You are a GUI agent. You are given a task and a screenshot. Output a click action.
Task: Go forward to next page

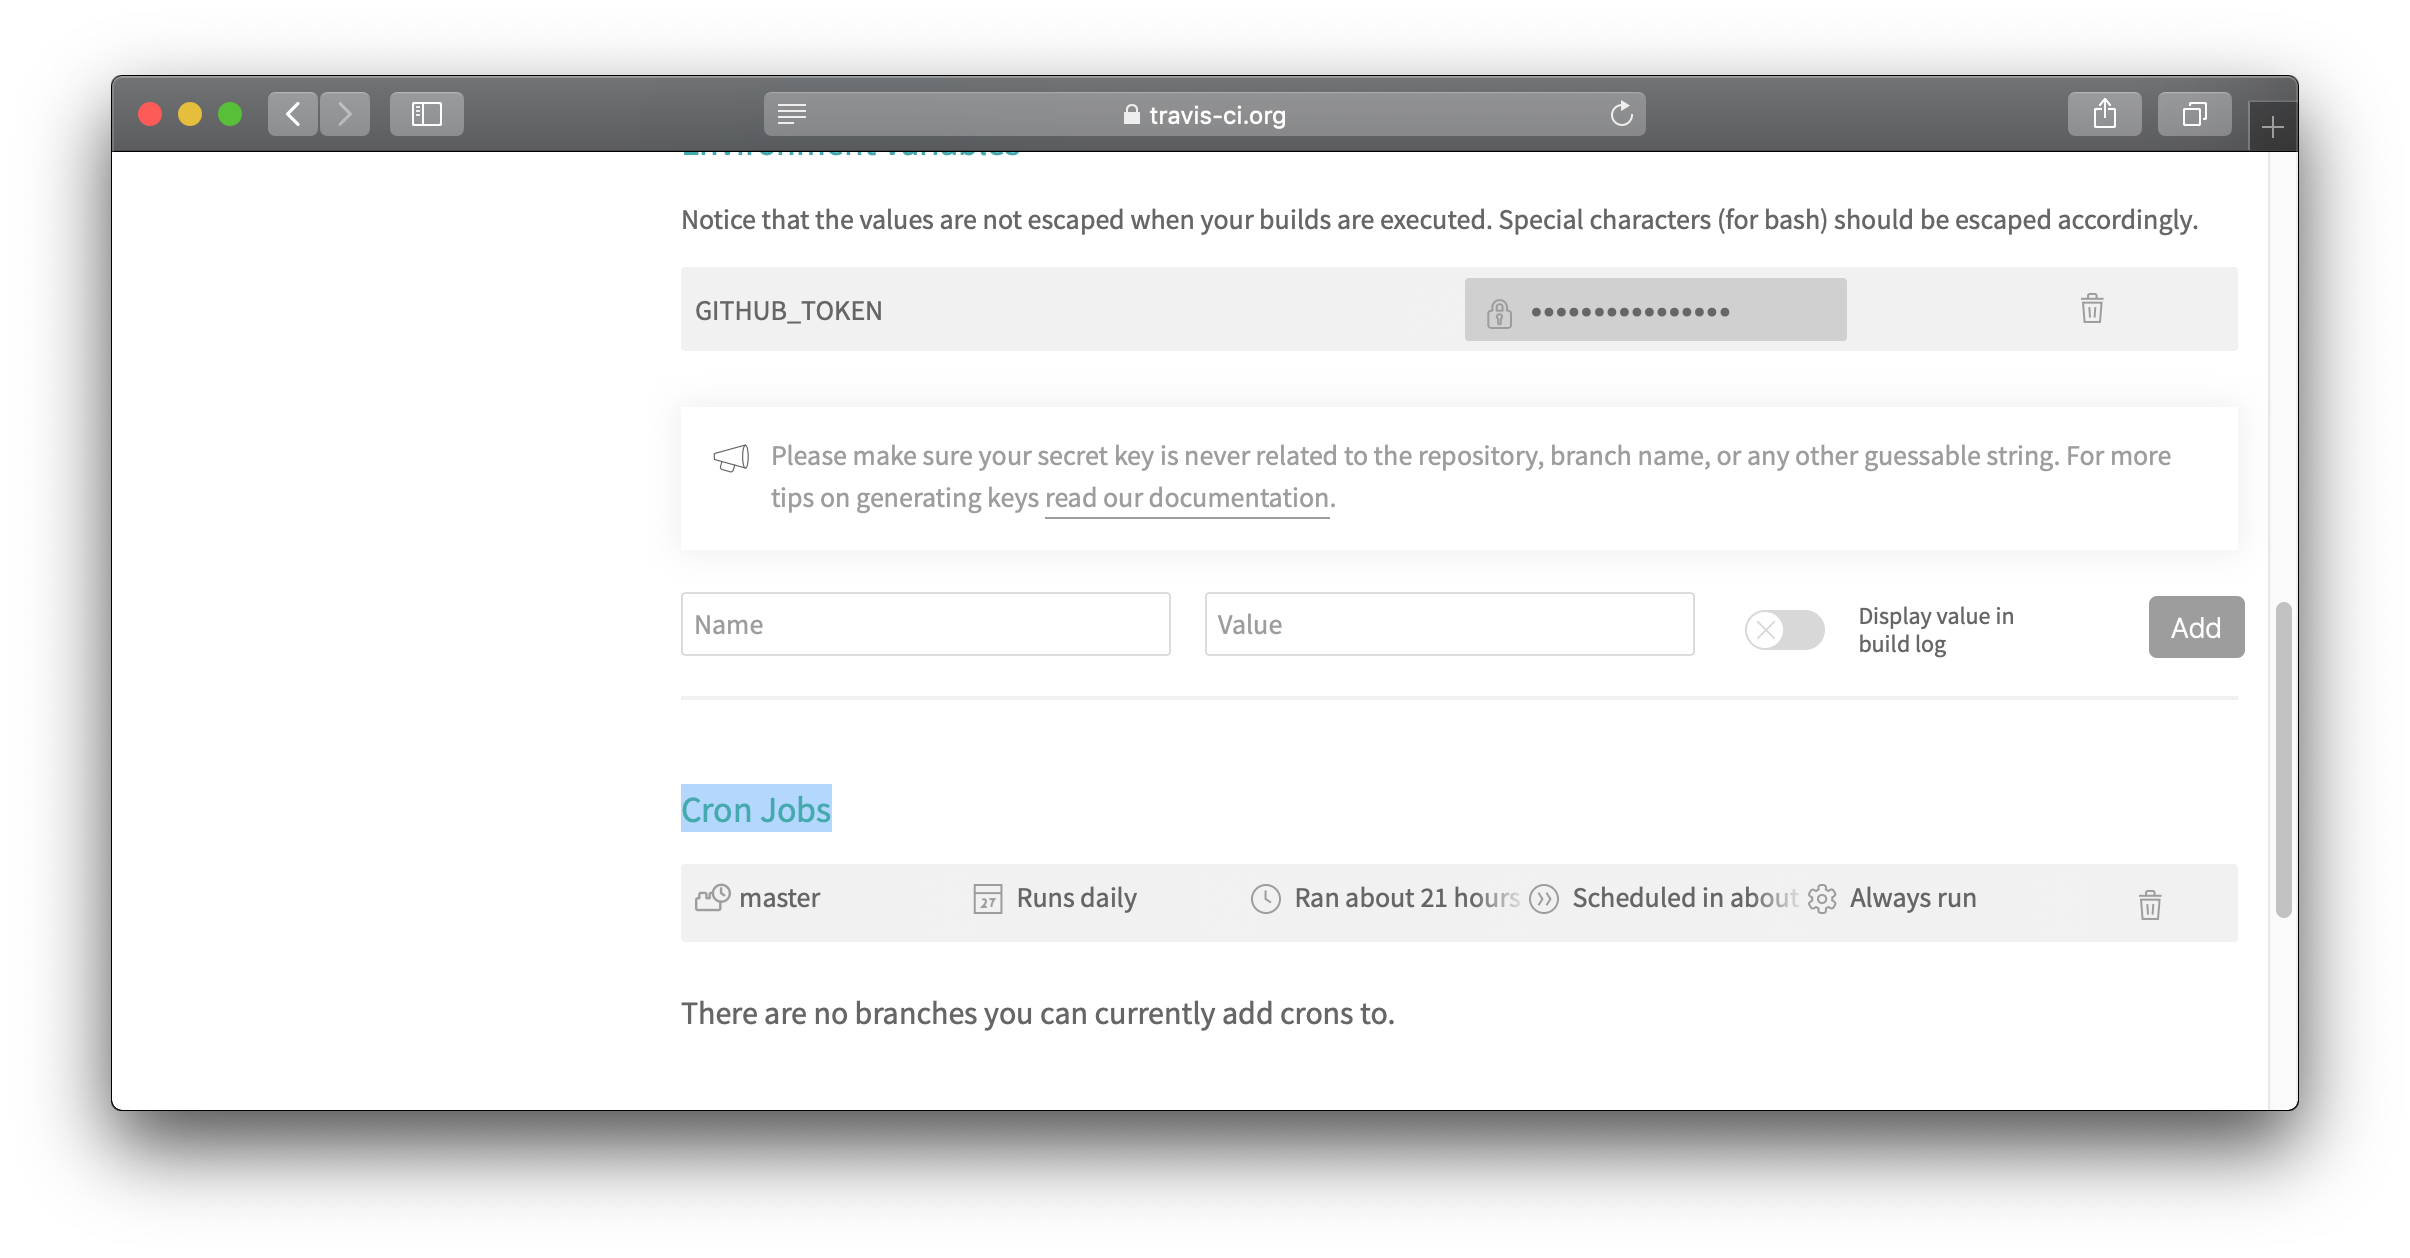click(345, 114)
